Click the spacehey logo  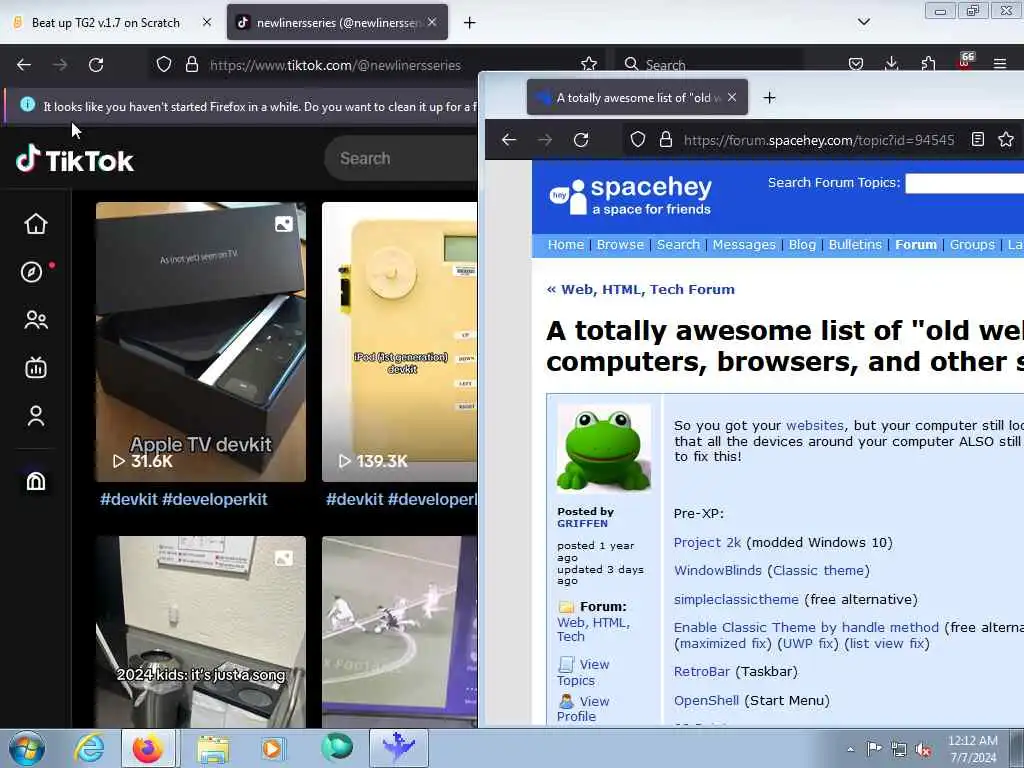coord(630,195)
